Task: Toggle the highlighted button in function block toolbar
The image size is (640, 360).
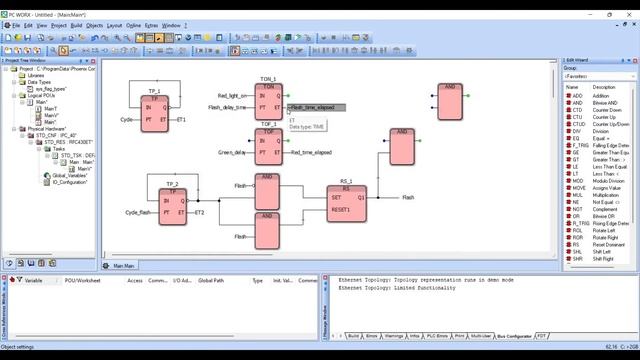Action: coord(235,51)
